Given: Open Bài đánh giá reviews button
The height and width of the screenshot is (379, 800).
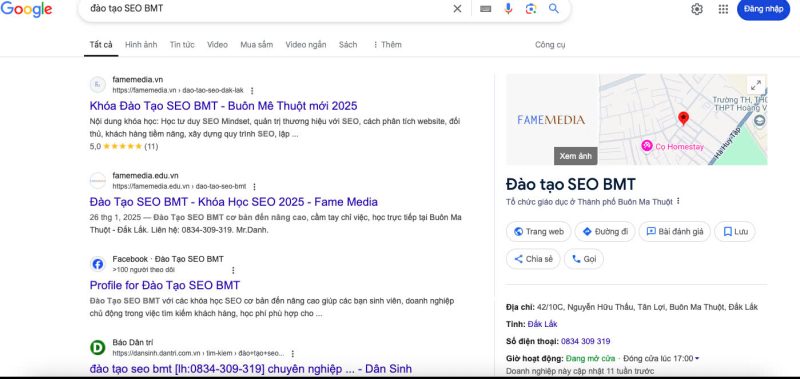Looking at the screenshot, I should click(674, 232).
